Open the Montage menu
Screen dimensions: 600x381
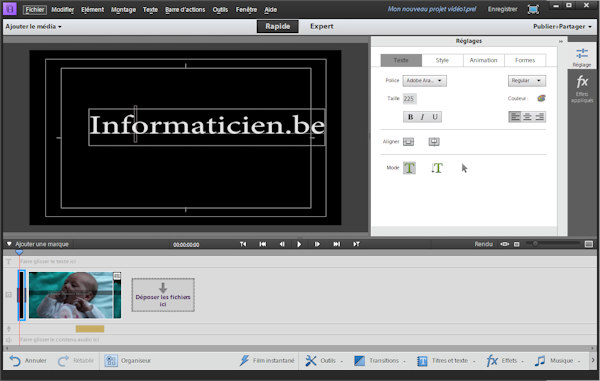pos(123,10)
